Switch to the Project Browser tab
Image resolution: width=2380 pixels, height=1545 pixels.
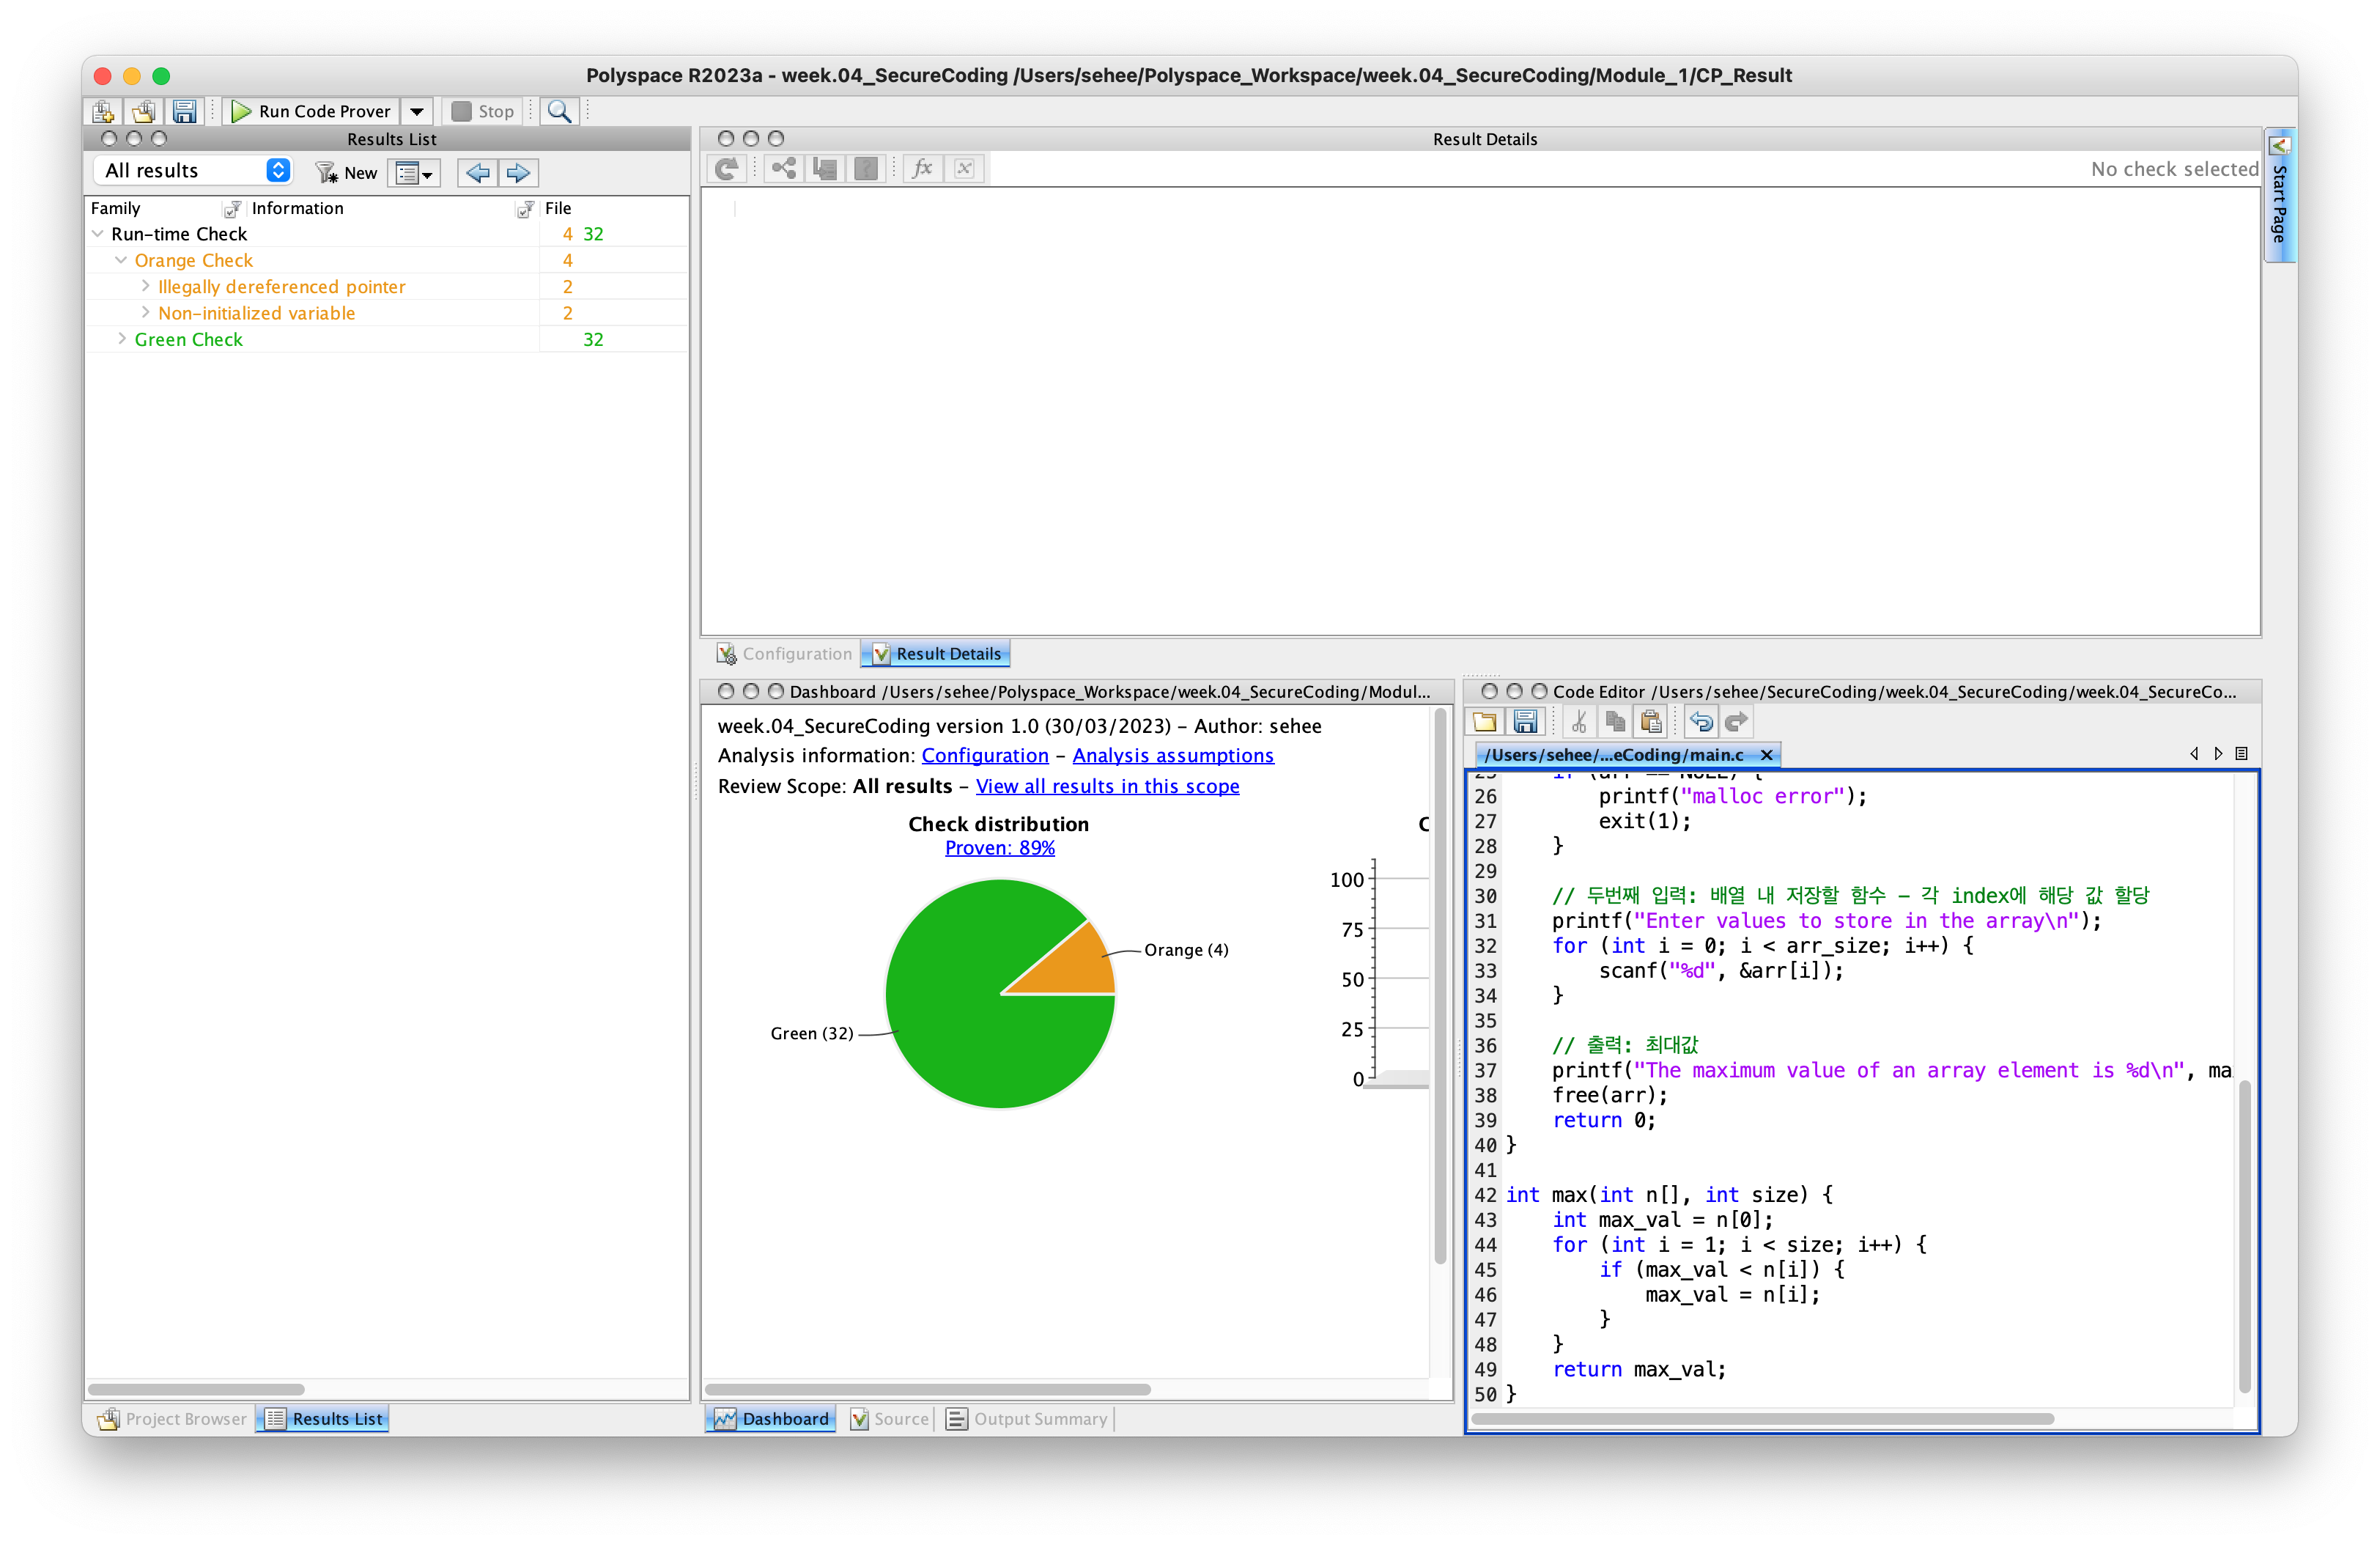[x=172, y=1418]
